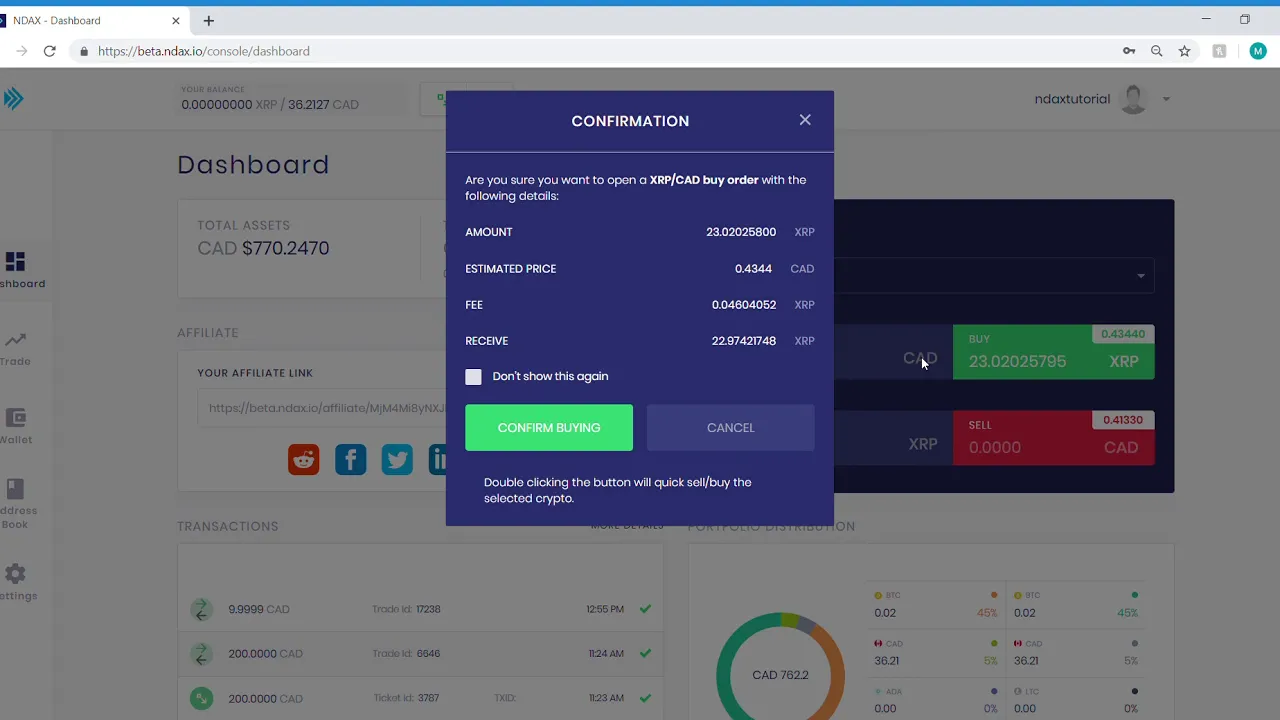Click the Ticket 3767 deposit icon
1280x720 pixels.
202,698
